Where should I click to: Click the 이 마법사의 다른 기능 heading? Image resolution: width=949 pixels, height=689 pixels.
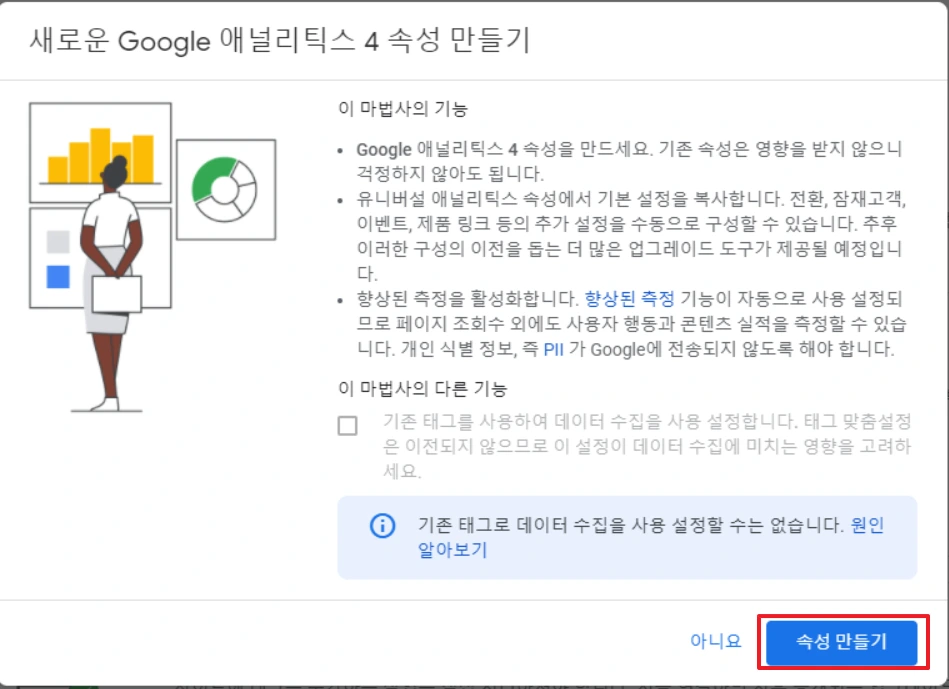(422, 389)
